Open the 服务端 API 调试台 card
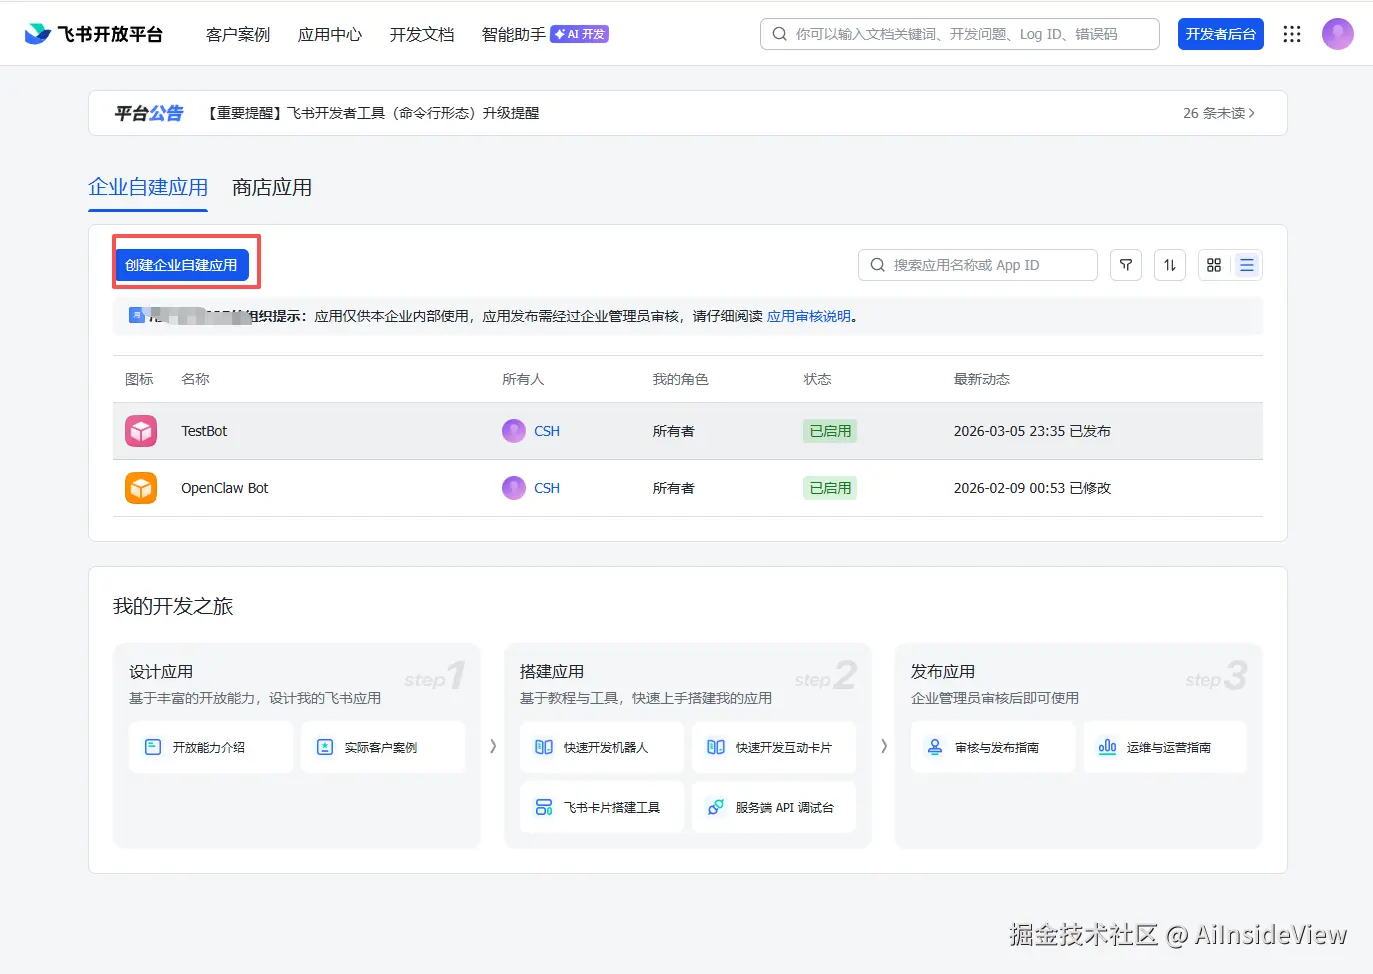The height and width of the screenshot is (974, 1373). [773, 807]
